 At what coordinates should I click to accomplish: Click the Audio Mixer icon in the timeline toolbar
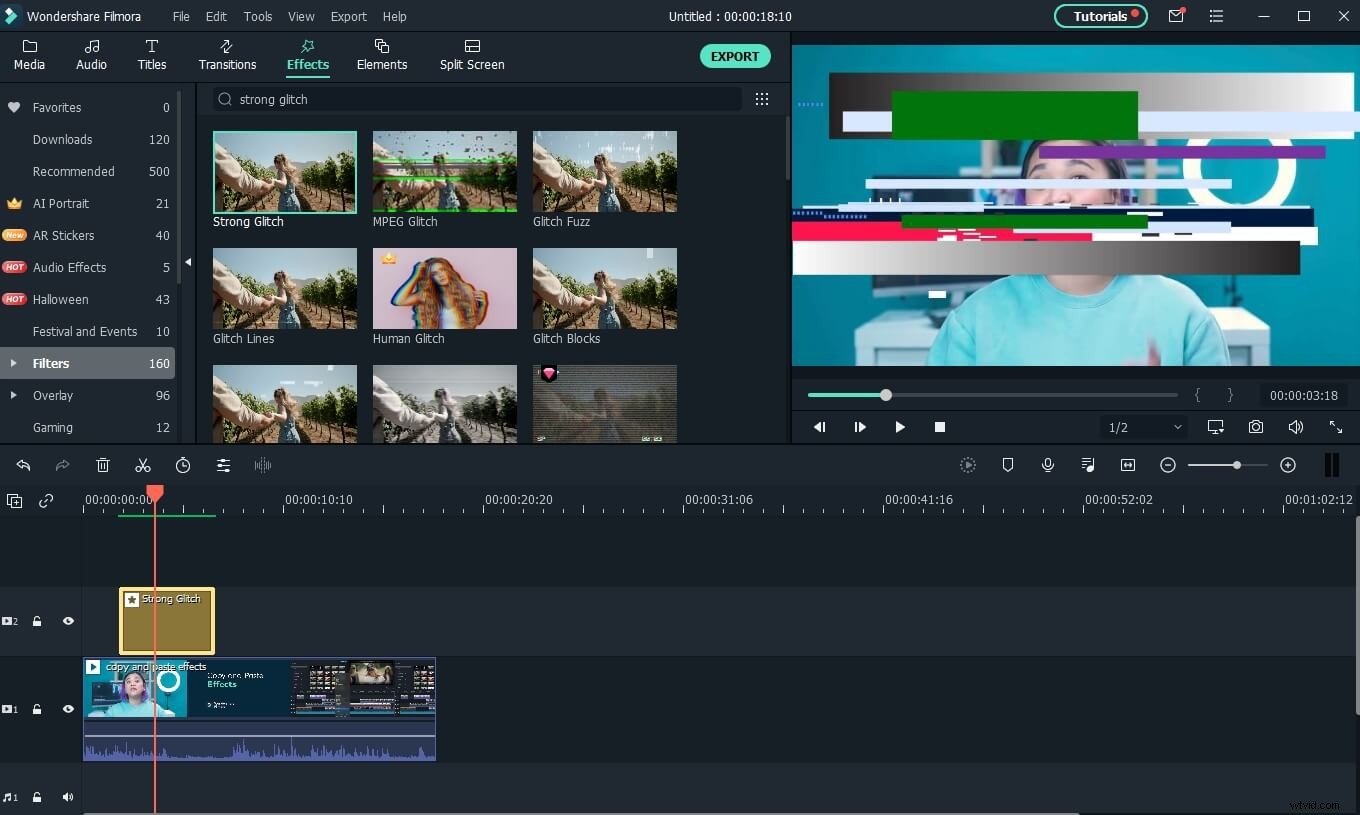[x=1088, y=465]
